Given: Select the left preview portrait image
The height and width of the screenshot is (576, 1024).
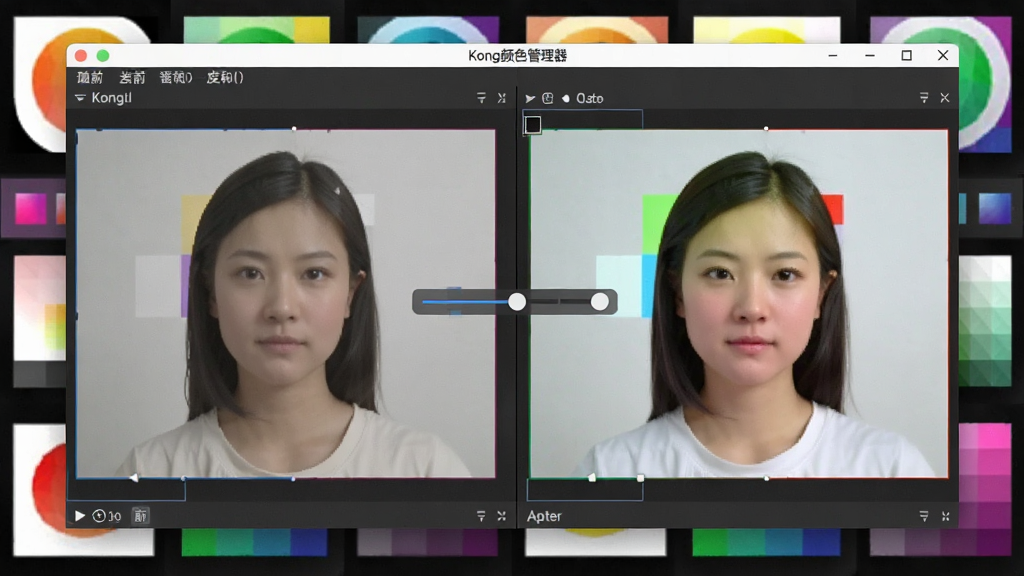Looking at the screenshot, I should coord(286,304).
